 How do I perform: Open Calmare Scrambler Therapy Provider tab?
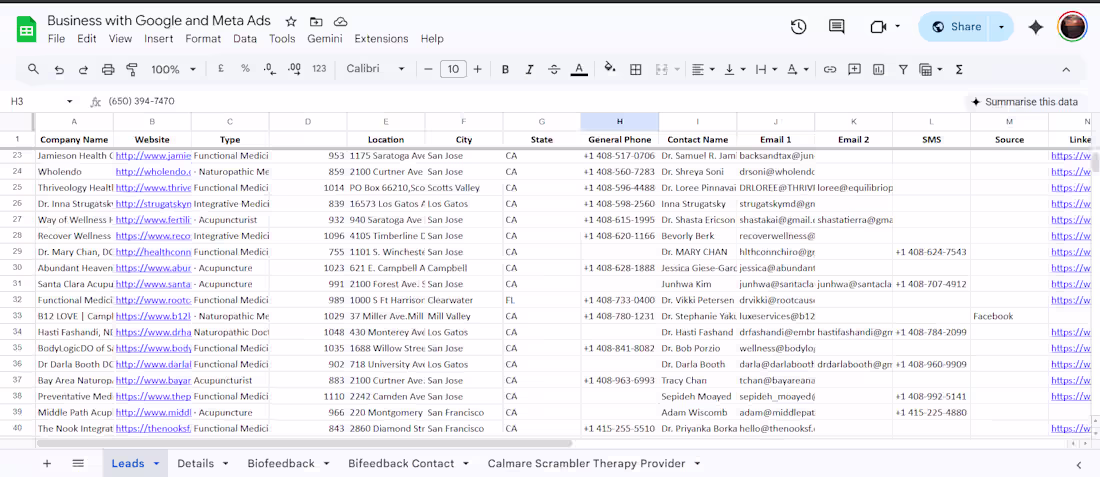pos(593,463)
